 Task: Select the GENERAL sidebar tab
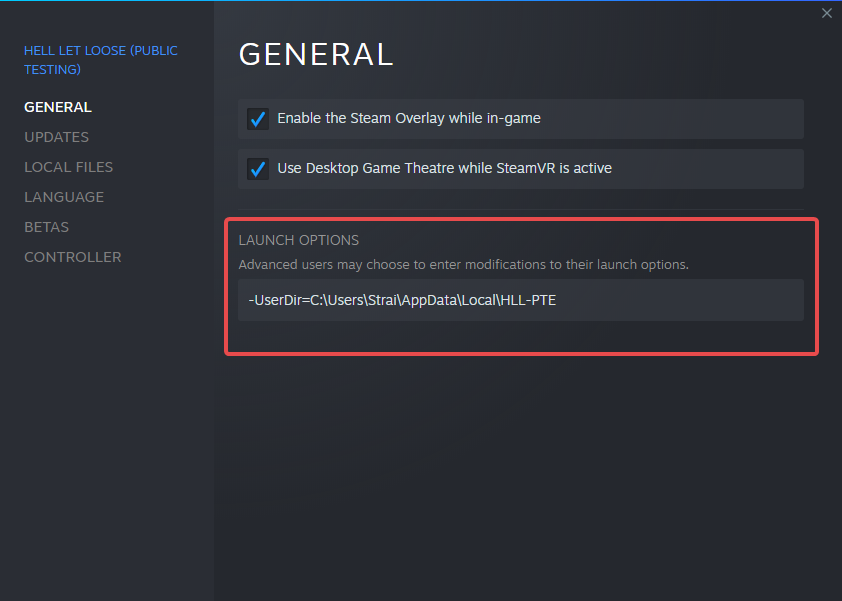(x=58, y=107)
